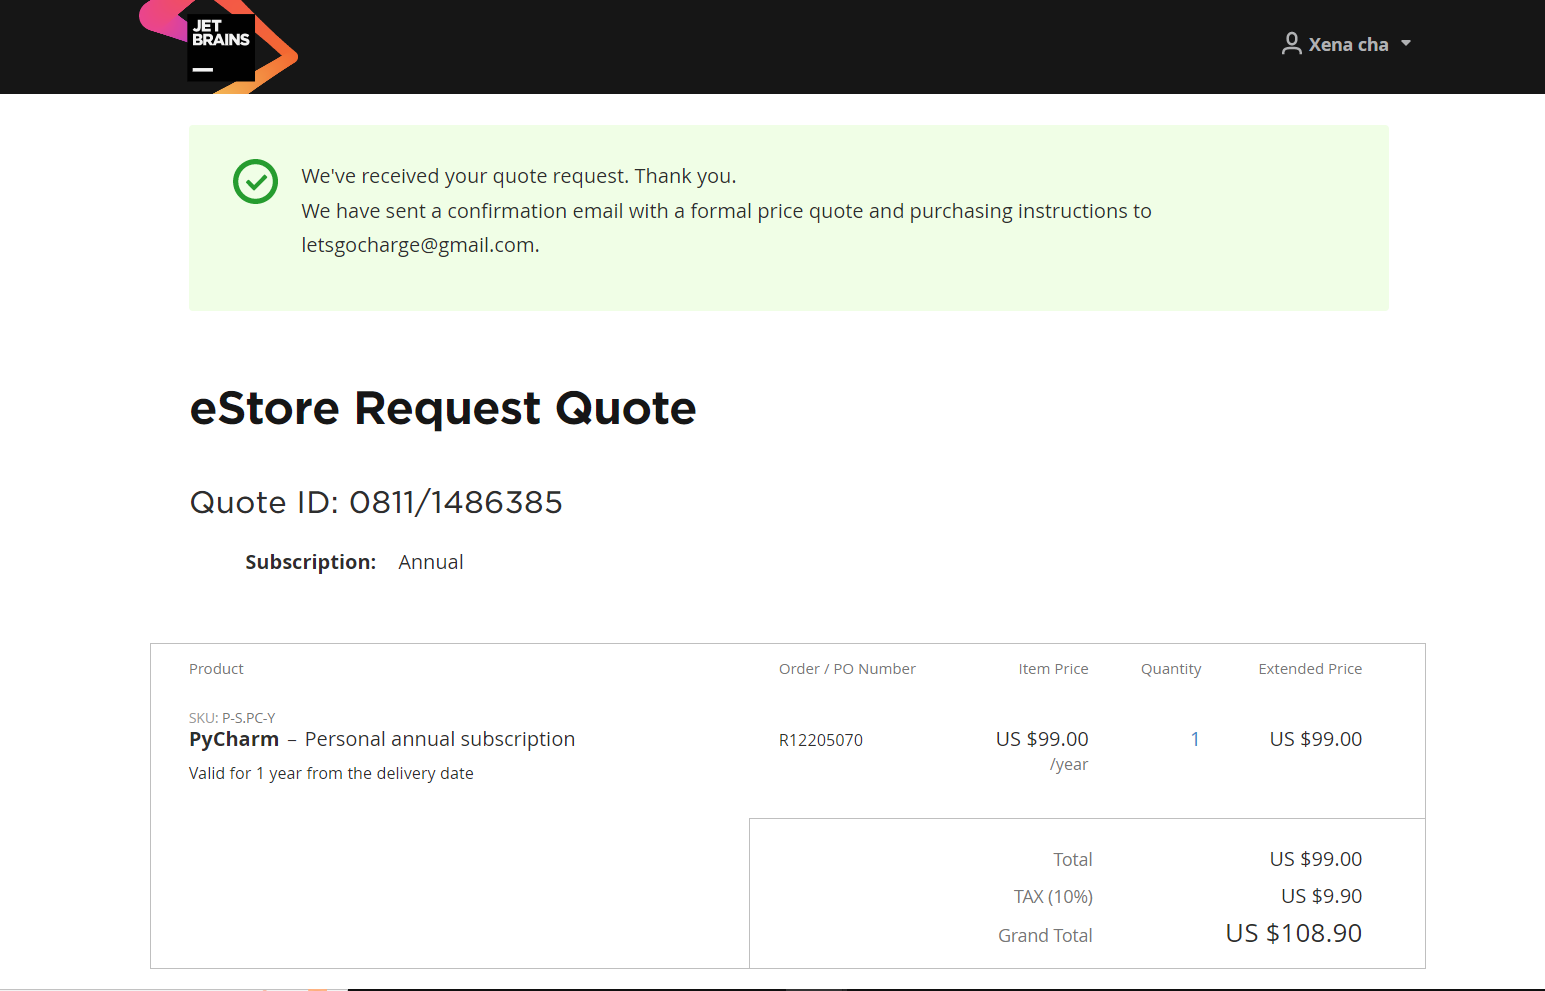Click the PyCharm product name

(x=234, y=739)
